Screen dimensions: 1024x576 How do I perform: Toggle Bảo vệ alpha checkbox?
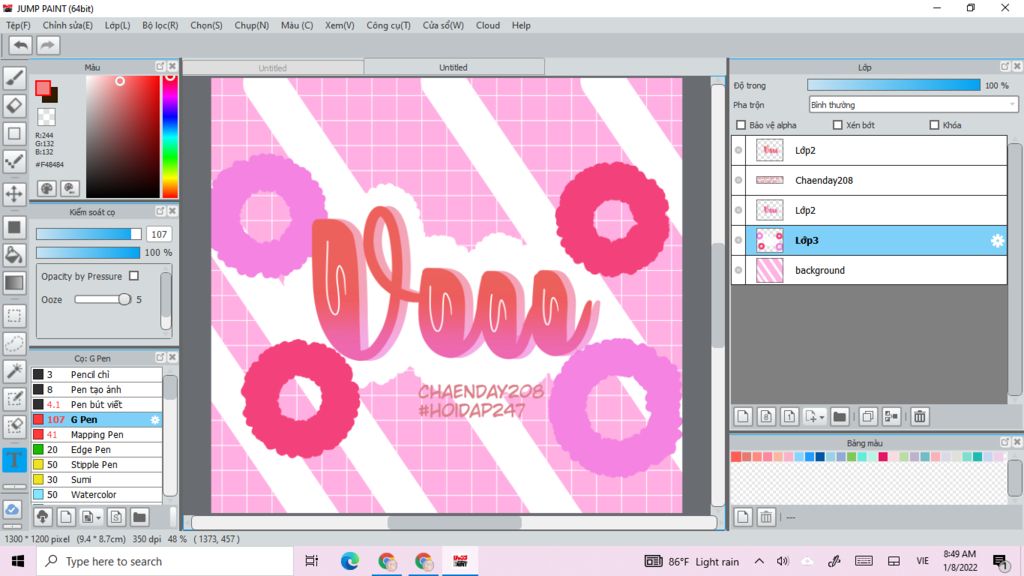click(x=741, y=125)
